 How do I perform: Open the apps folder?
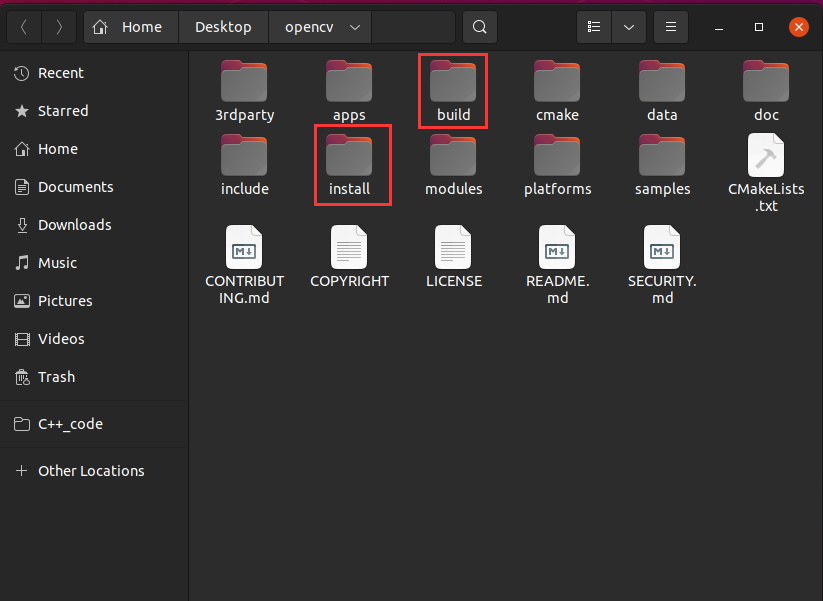pyautogui.click(x=349, y=92)
